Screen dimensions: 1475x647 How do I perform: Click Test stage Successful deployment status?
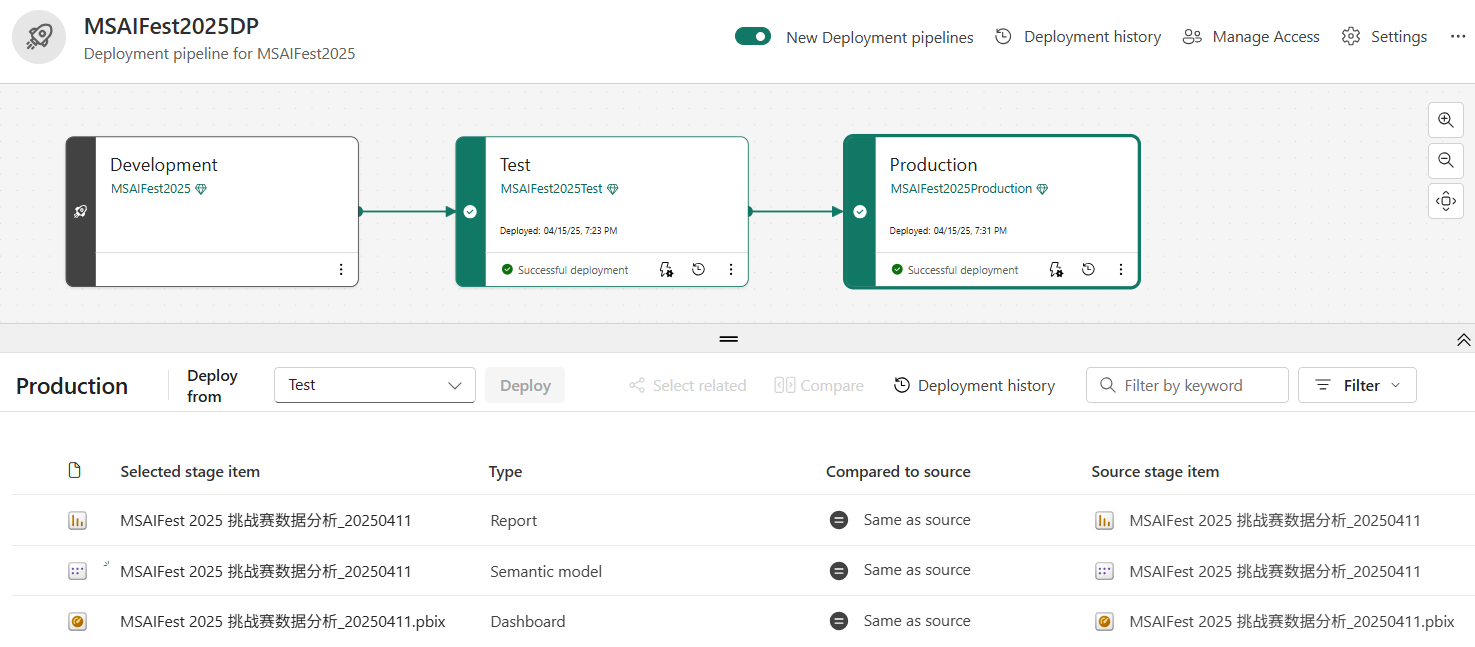[x=565, y=270]
